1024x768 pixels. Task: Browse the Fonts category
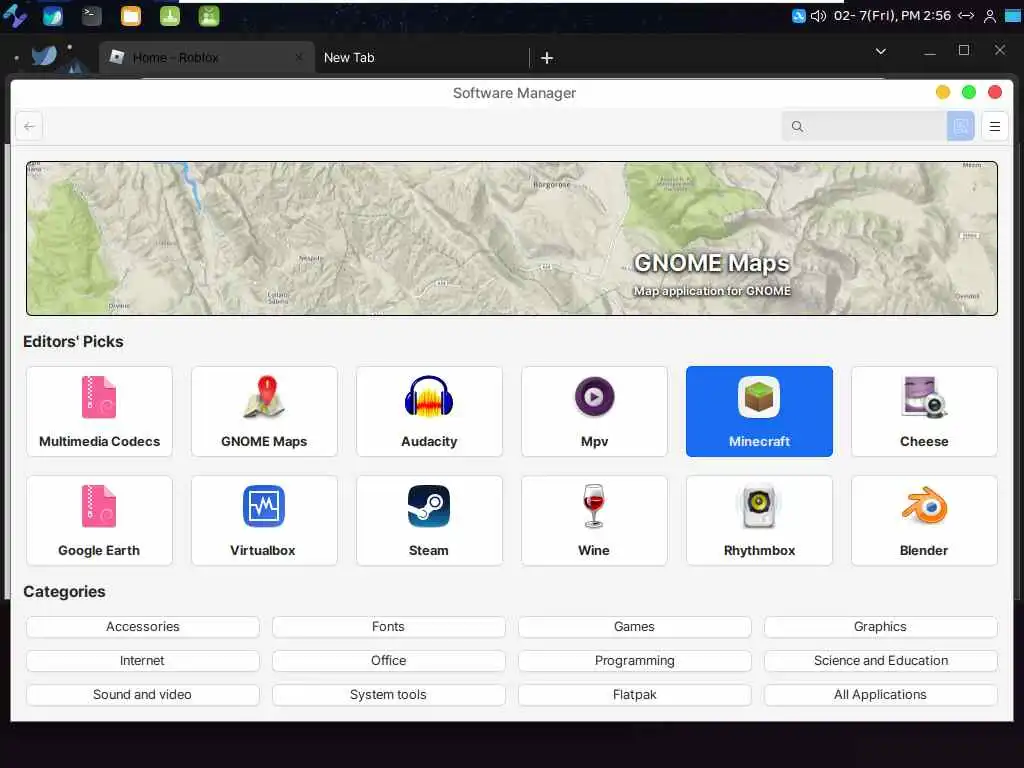tap(389, 626)
